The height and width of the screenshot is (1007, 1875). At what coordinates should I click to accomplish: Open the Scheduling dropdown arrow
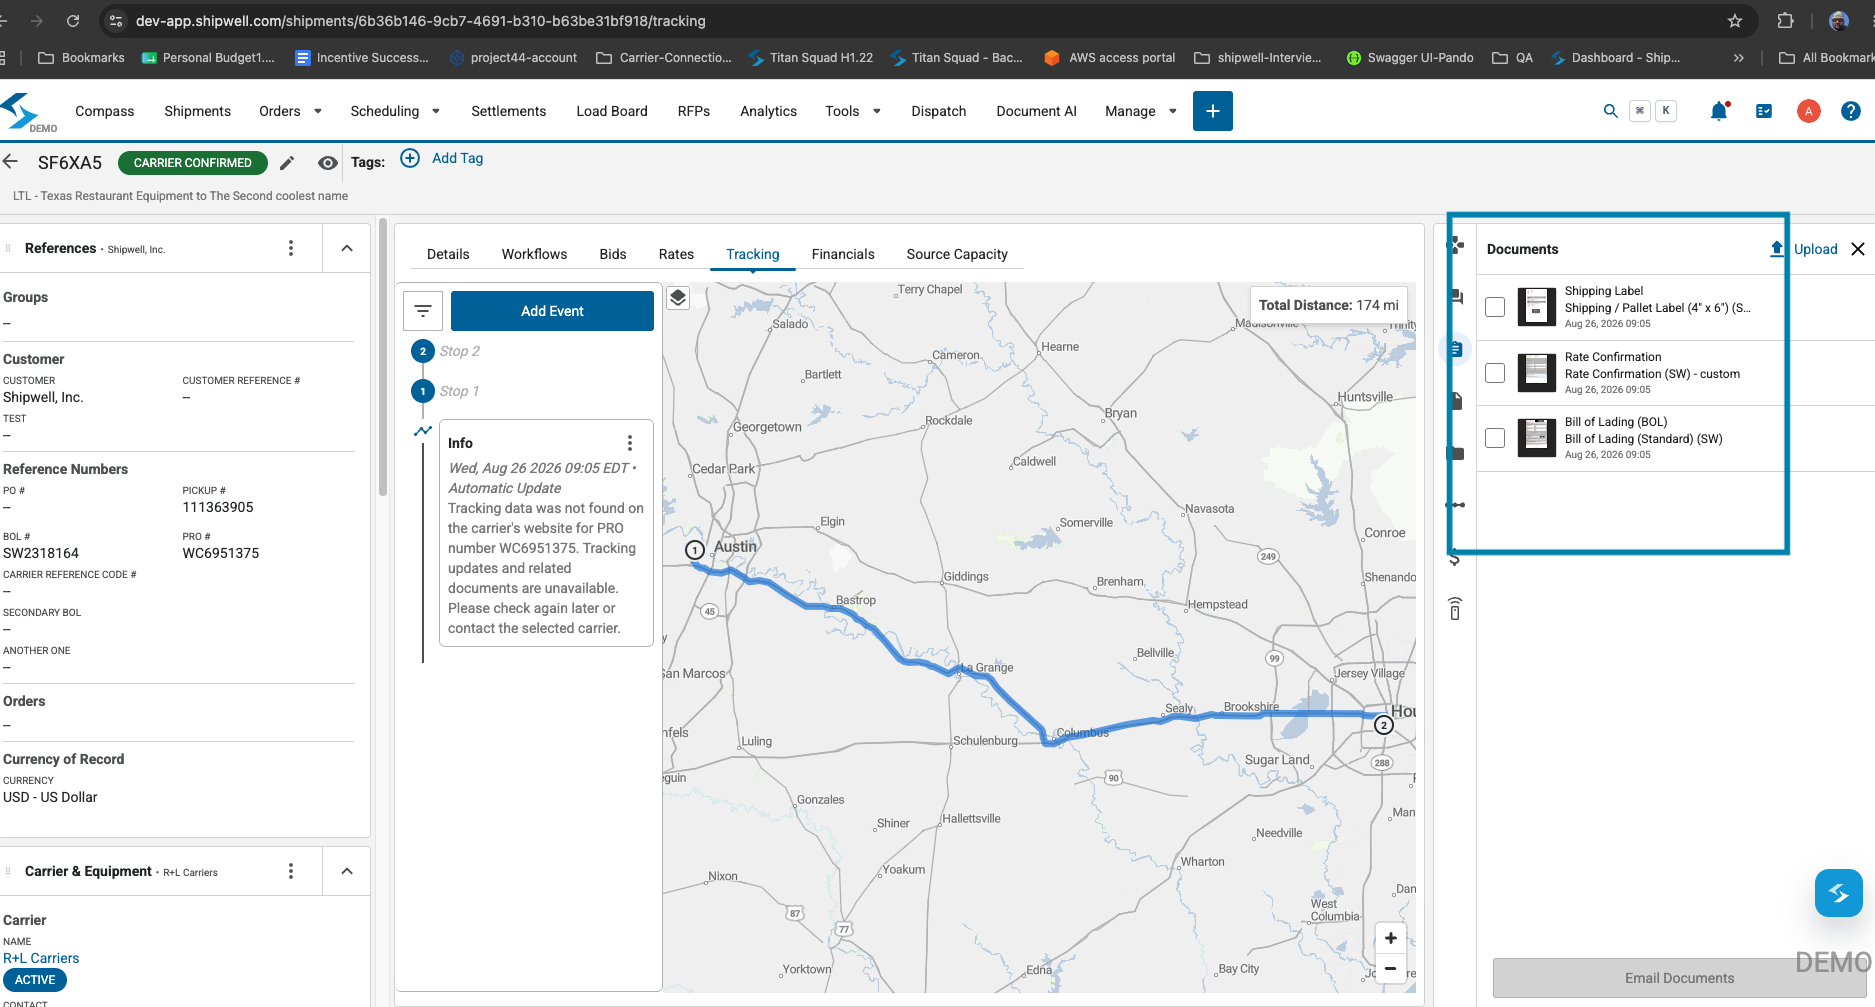tap(436, 111)
